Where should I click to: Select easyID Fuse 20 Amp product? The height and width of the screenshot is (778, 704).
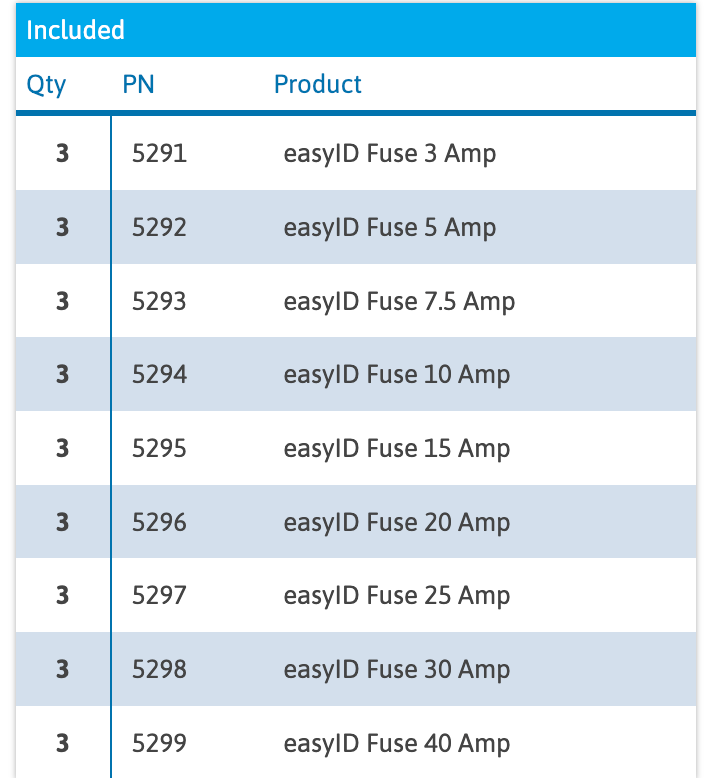click(396, 523)
